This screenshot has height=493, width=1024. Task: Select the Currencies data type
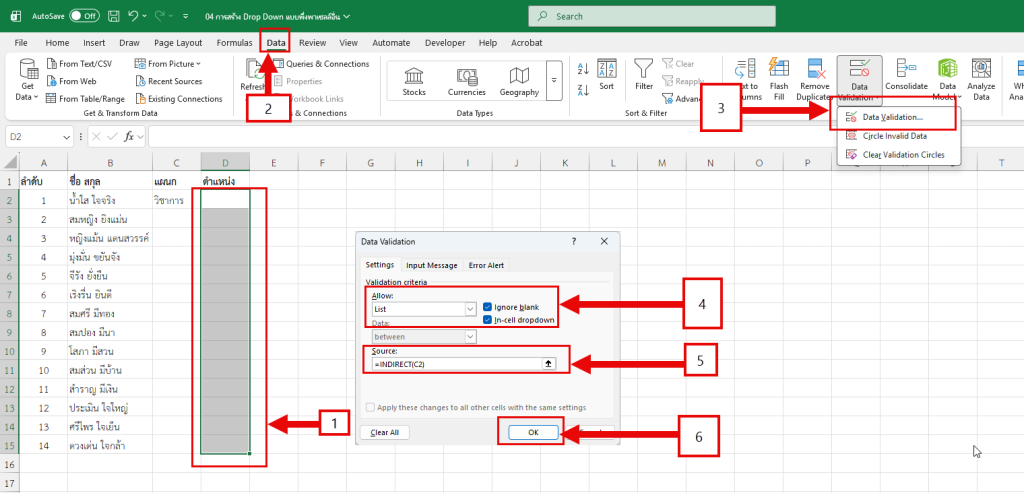point(466,81)
